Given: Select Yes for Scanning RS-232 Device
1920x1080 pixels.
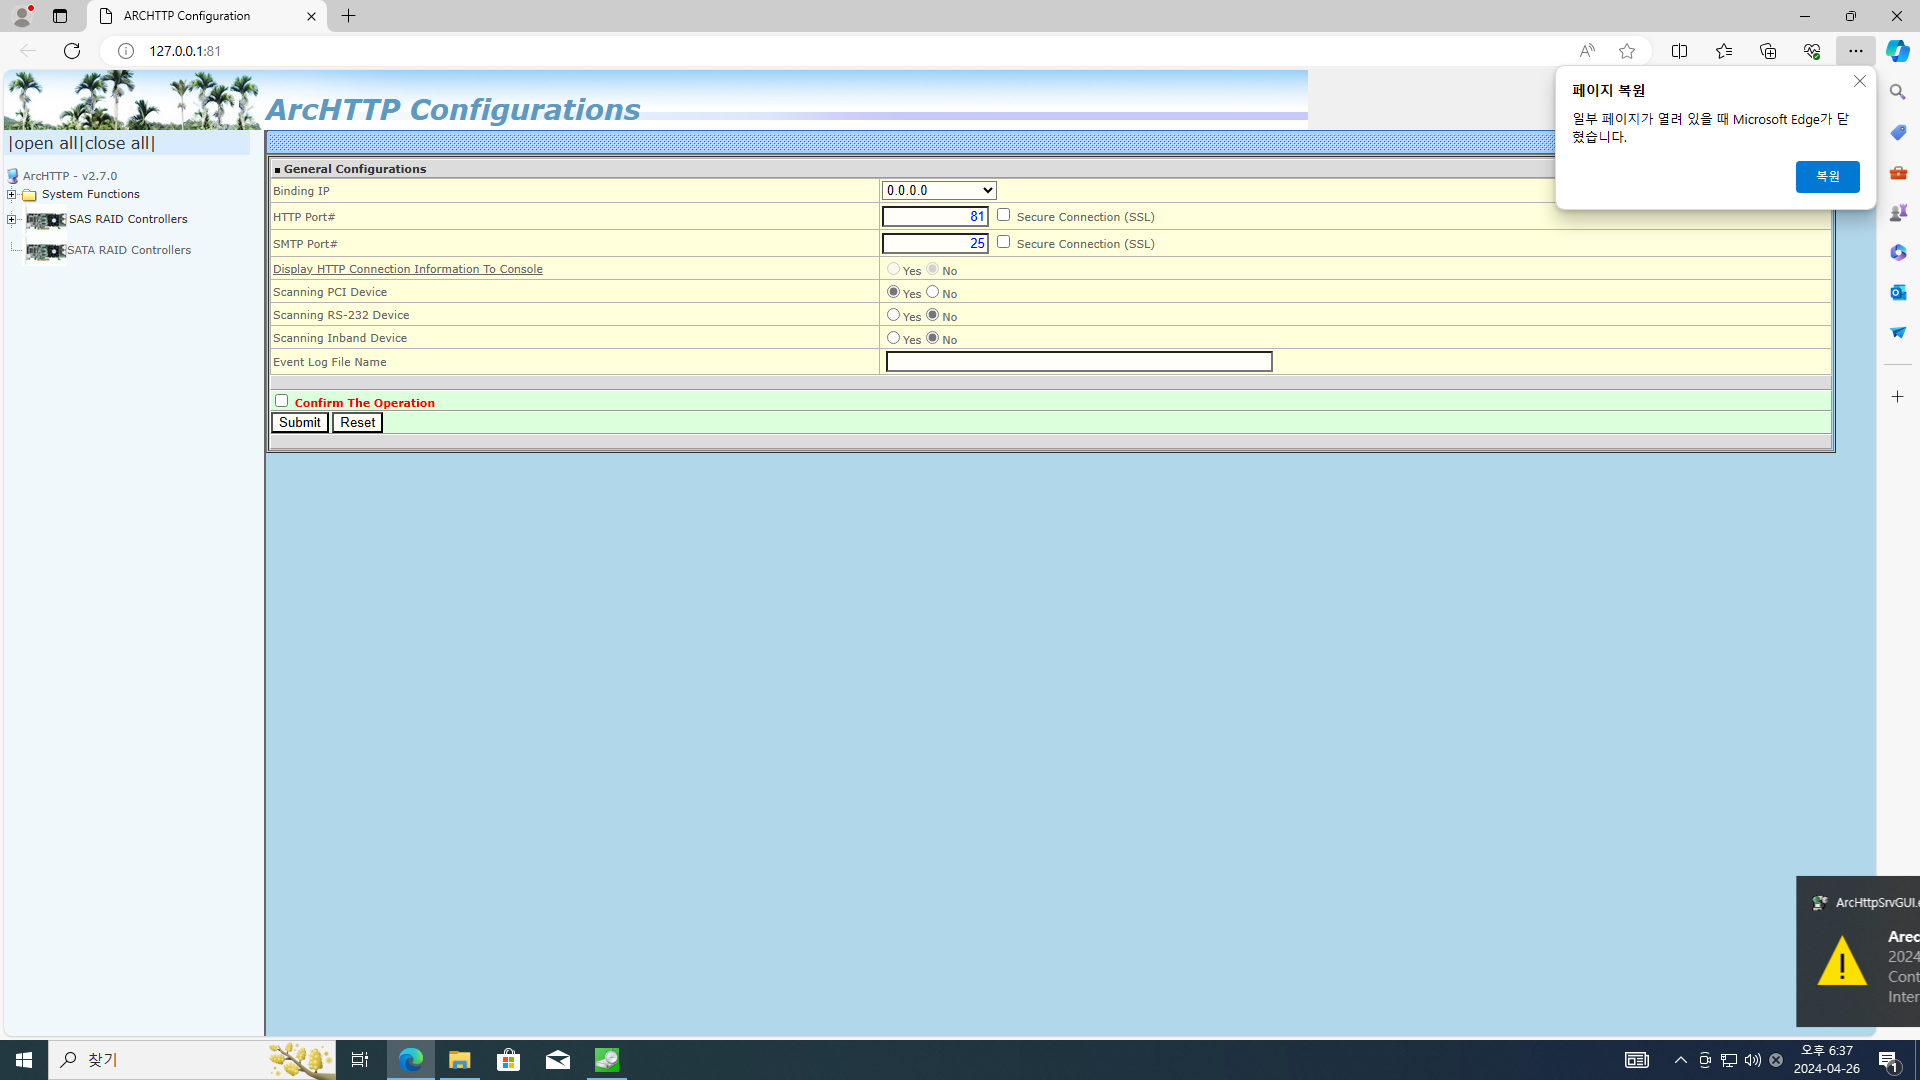Looking at the screenshot, I should [x=893, y=315].
